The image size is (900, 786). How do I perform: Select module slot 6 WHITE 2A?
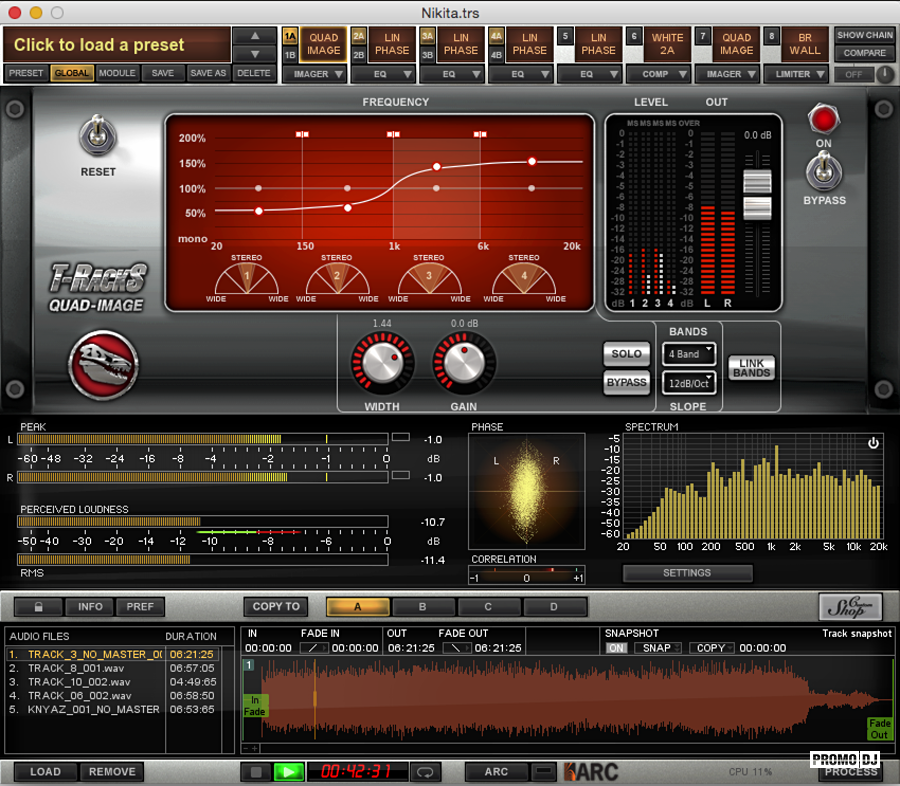coord(667,44)
